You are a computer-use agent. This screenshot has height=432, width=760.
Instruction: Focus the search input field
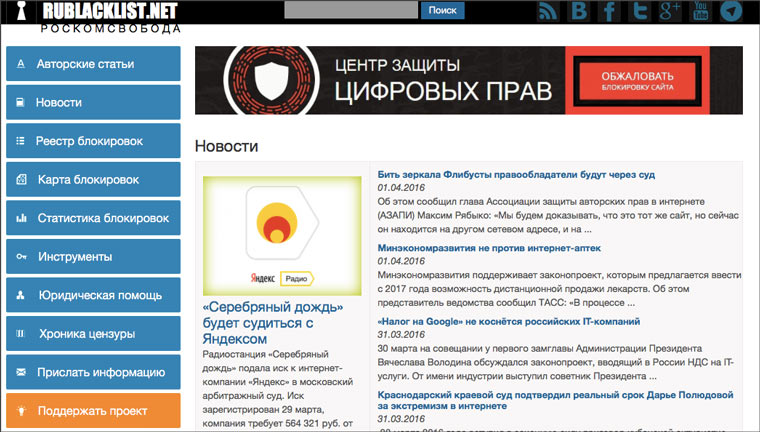click(x=351, y=10)
